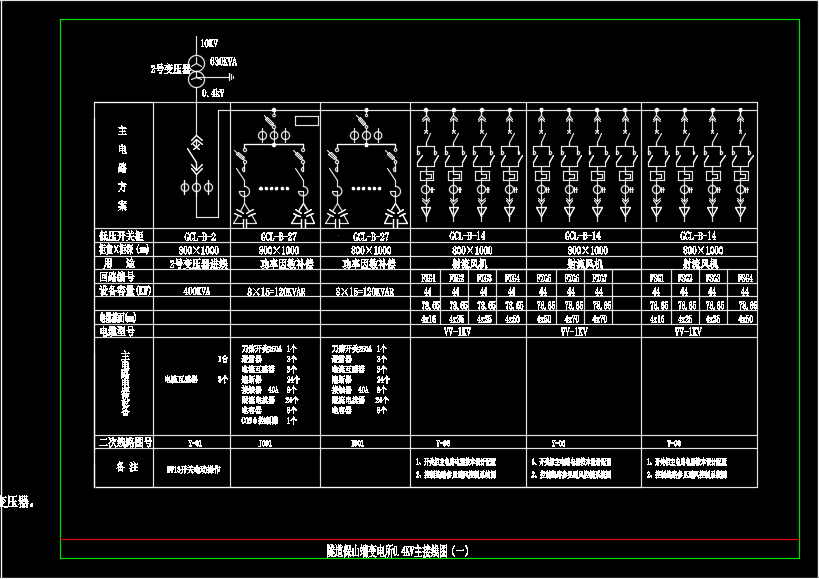Select the 回路编号 row header
Screen dimensions: 819x579
[x=118, y=276]
